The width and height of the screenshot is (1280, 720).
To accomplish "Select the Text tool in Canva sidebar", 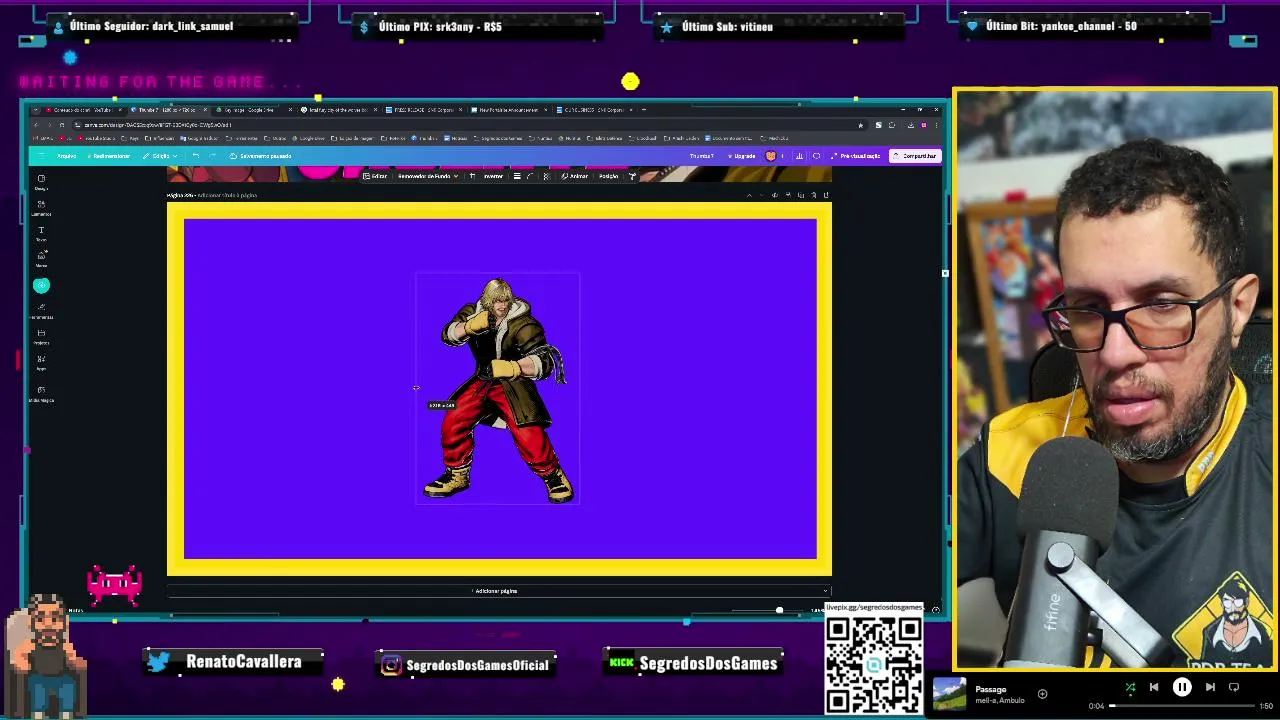I will coord(41,234).
